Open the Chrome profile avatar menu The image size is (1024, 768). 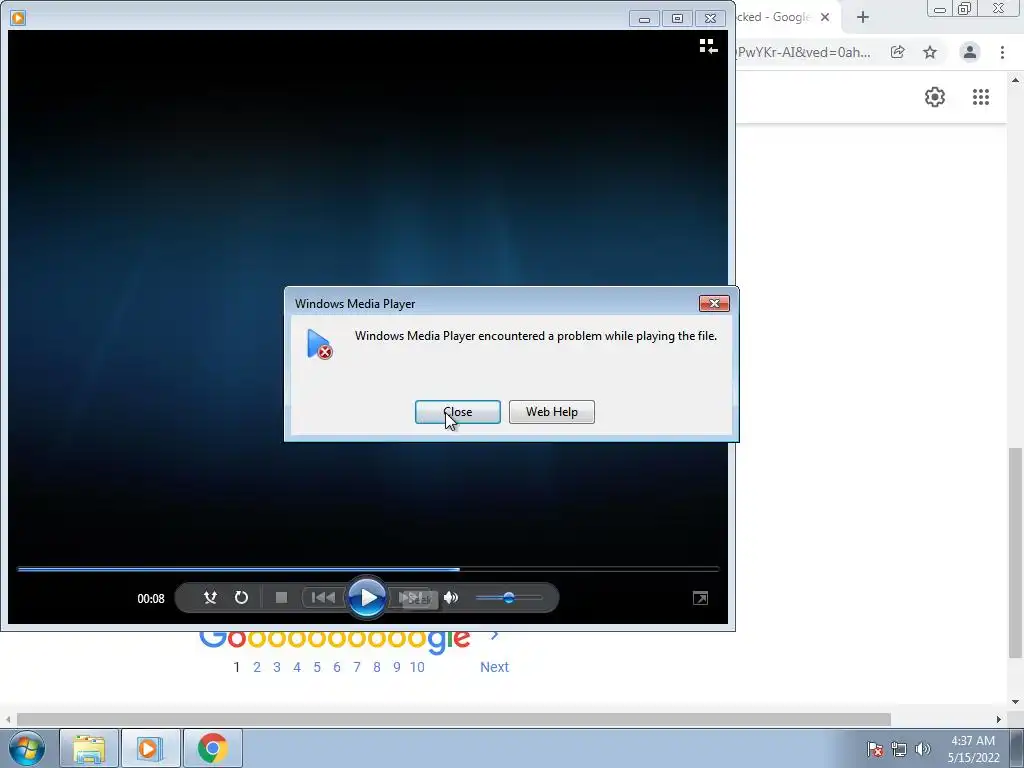point(970,52)
